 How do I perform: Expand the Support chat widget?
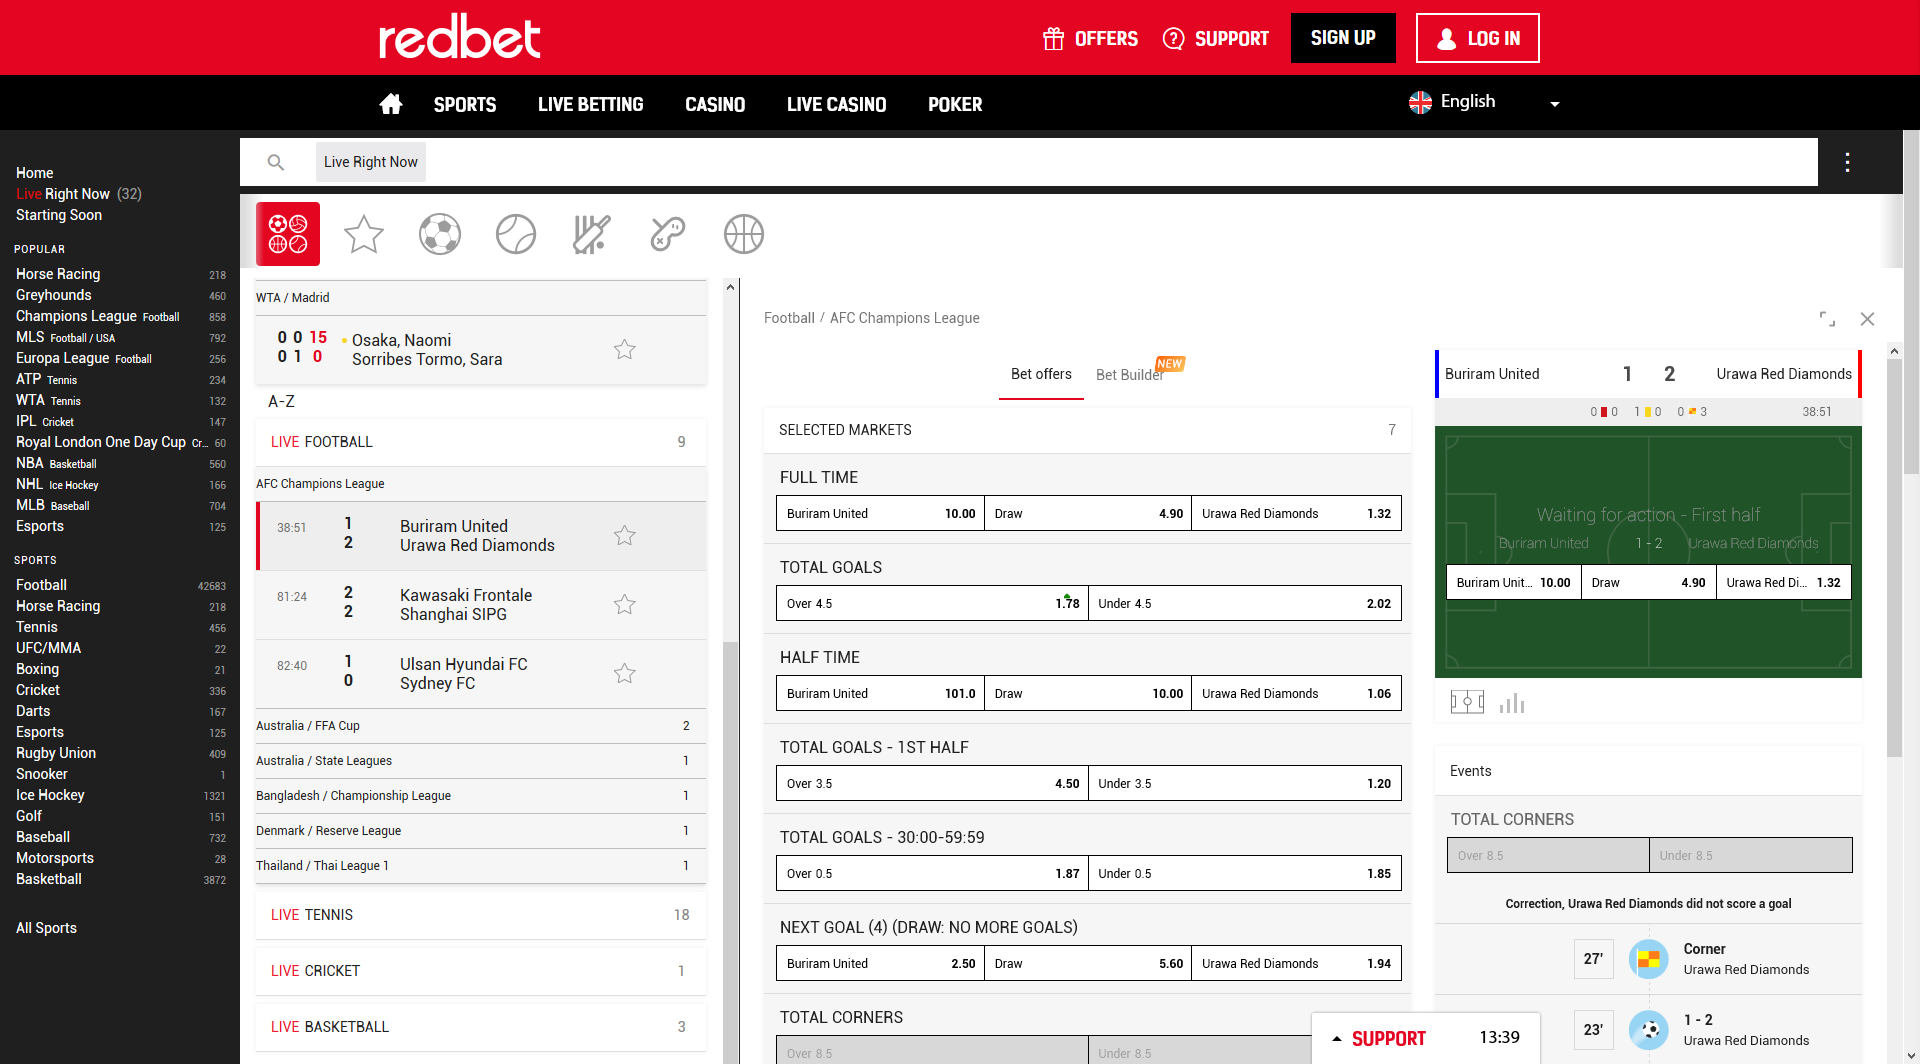click(1426, 1038)
